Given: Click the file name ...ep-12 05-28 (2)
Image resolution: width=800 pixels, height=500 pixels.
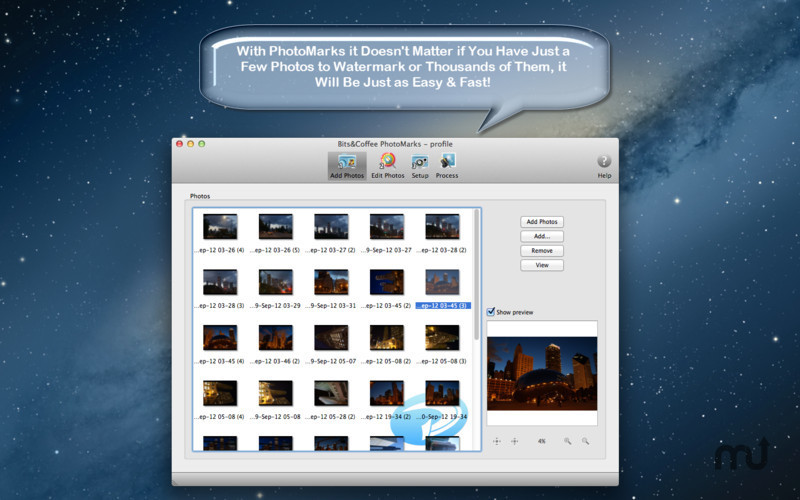Looking at the screenshot, I should pos(331,417).
